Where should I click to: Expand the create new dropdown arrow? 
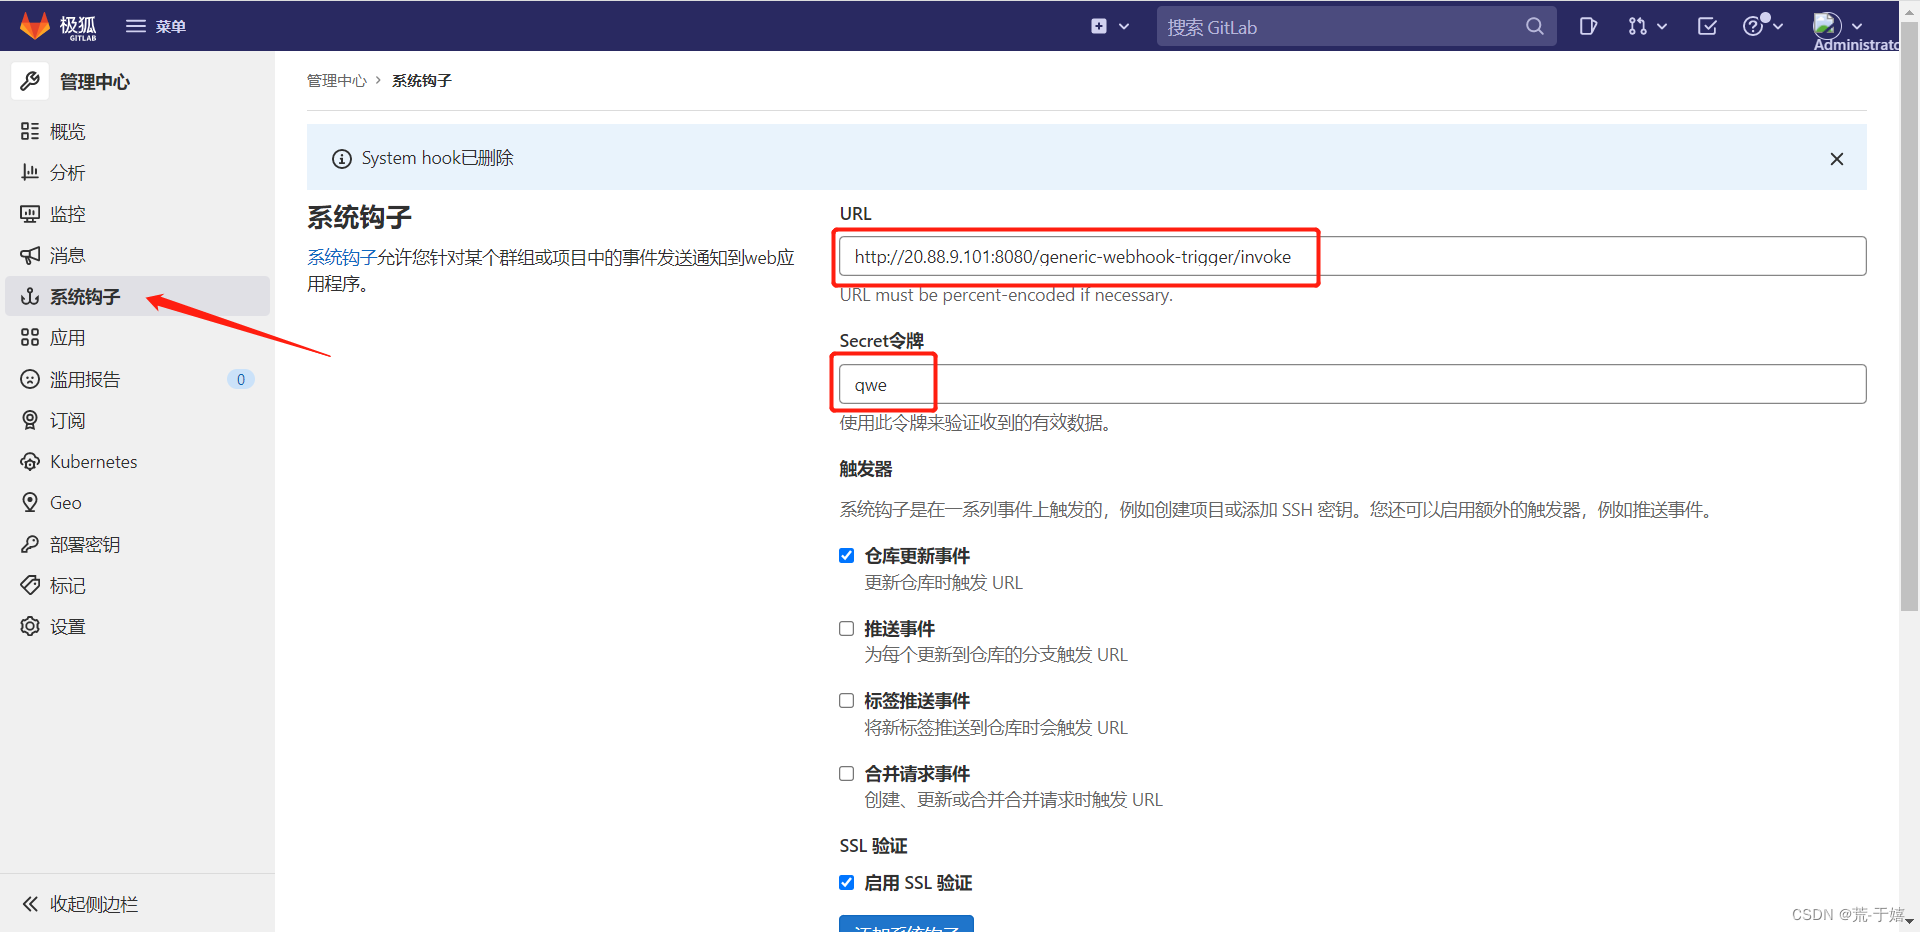pyautogui.click(x=1124, y=27)
